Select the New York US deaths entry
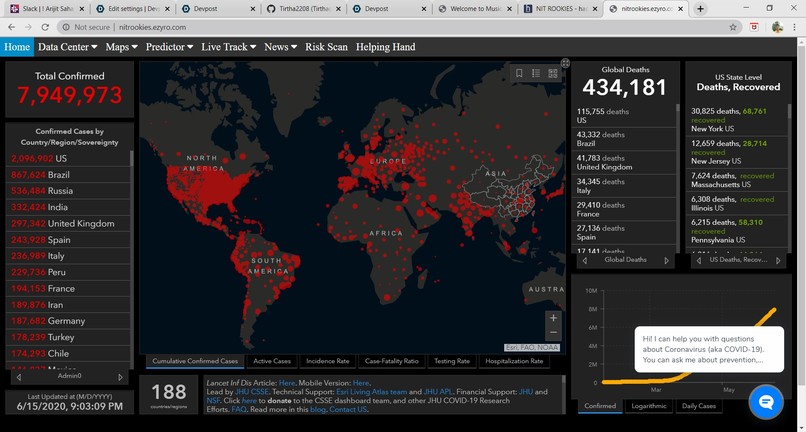The image size is (806, 432). [737, 120]
